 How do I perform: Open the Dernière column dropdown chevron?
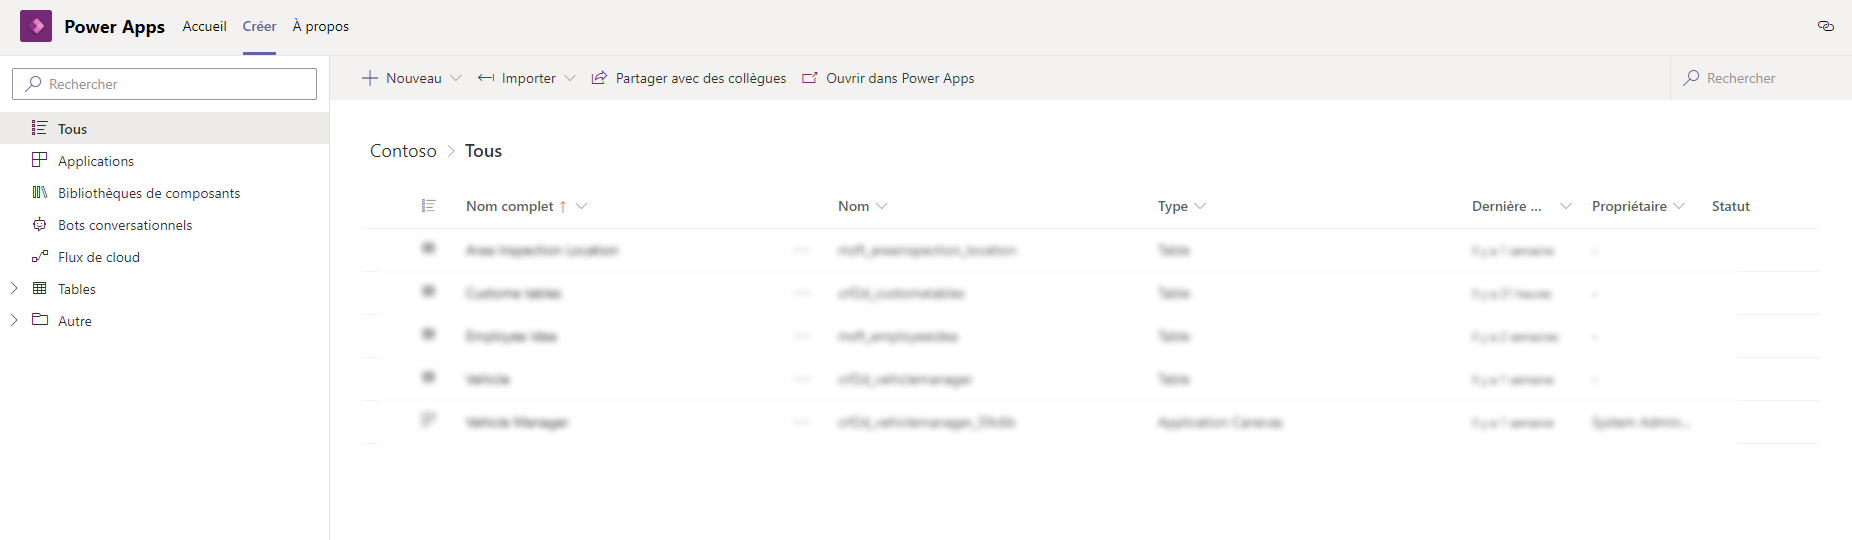tap(1566, 206)
